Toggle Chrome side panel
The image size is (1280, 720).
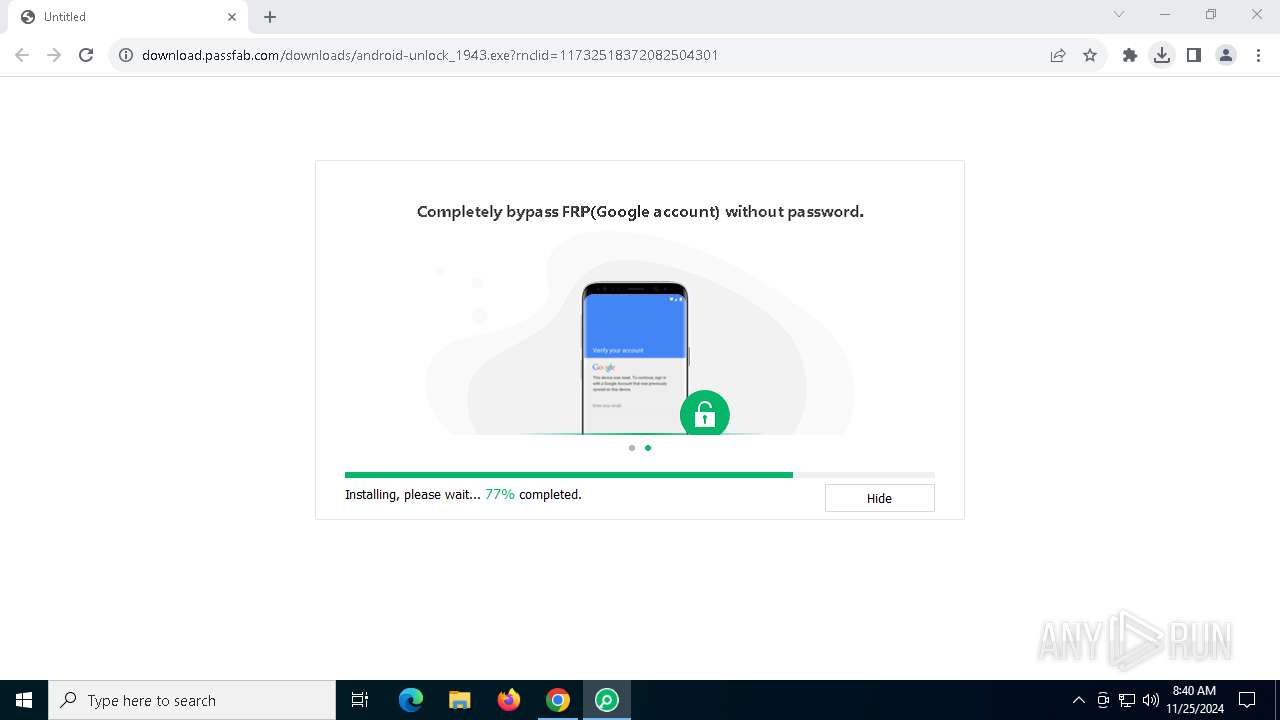point(1194,55)
